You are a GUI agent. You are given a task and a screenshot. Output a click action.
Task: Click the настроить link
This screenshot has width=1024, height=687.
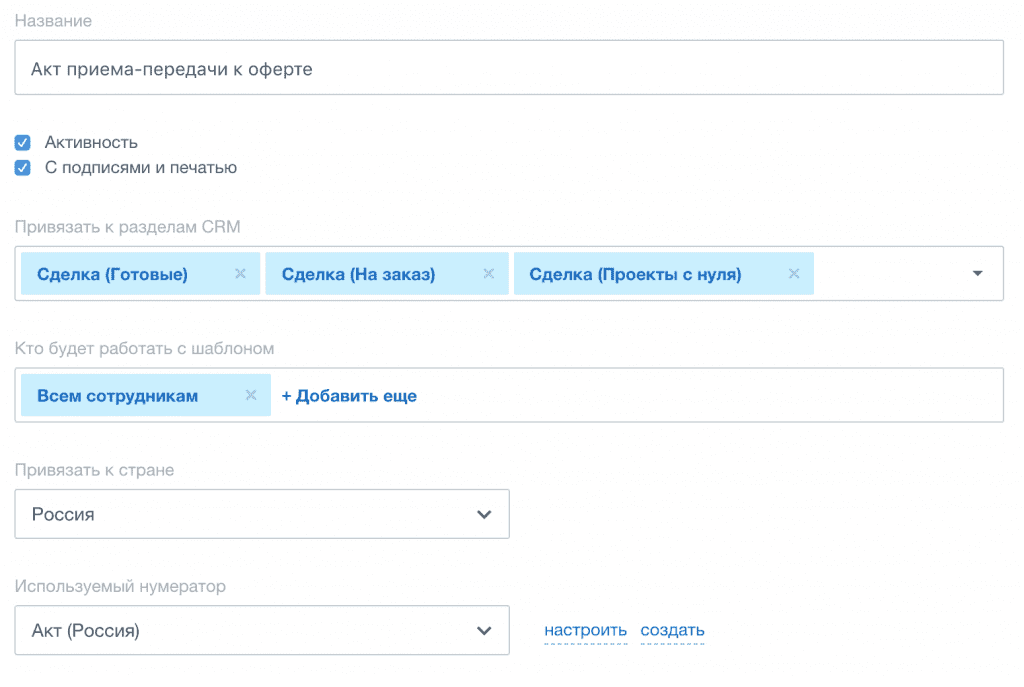tap(585, 630)
